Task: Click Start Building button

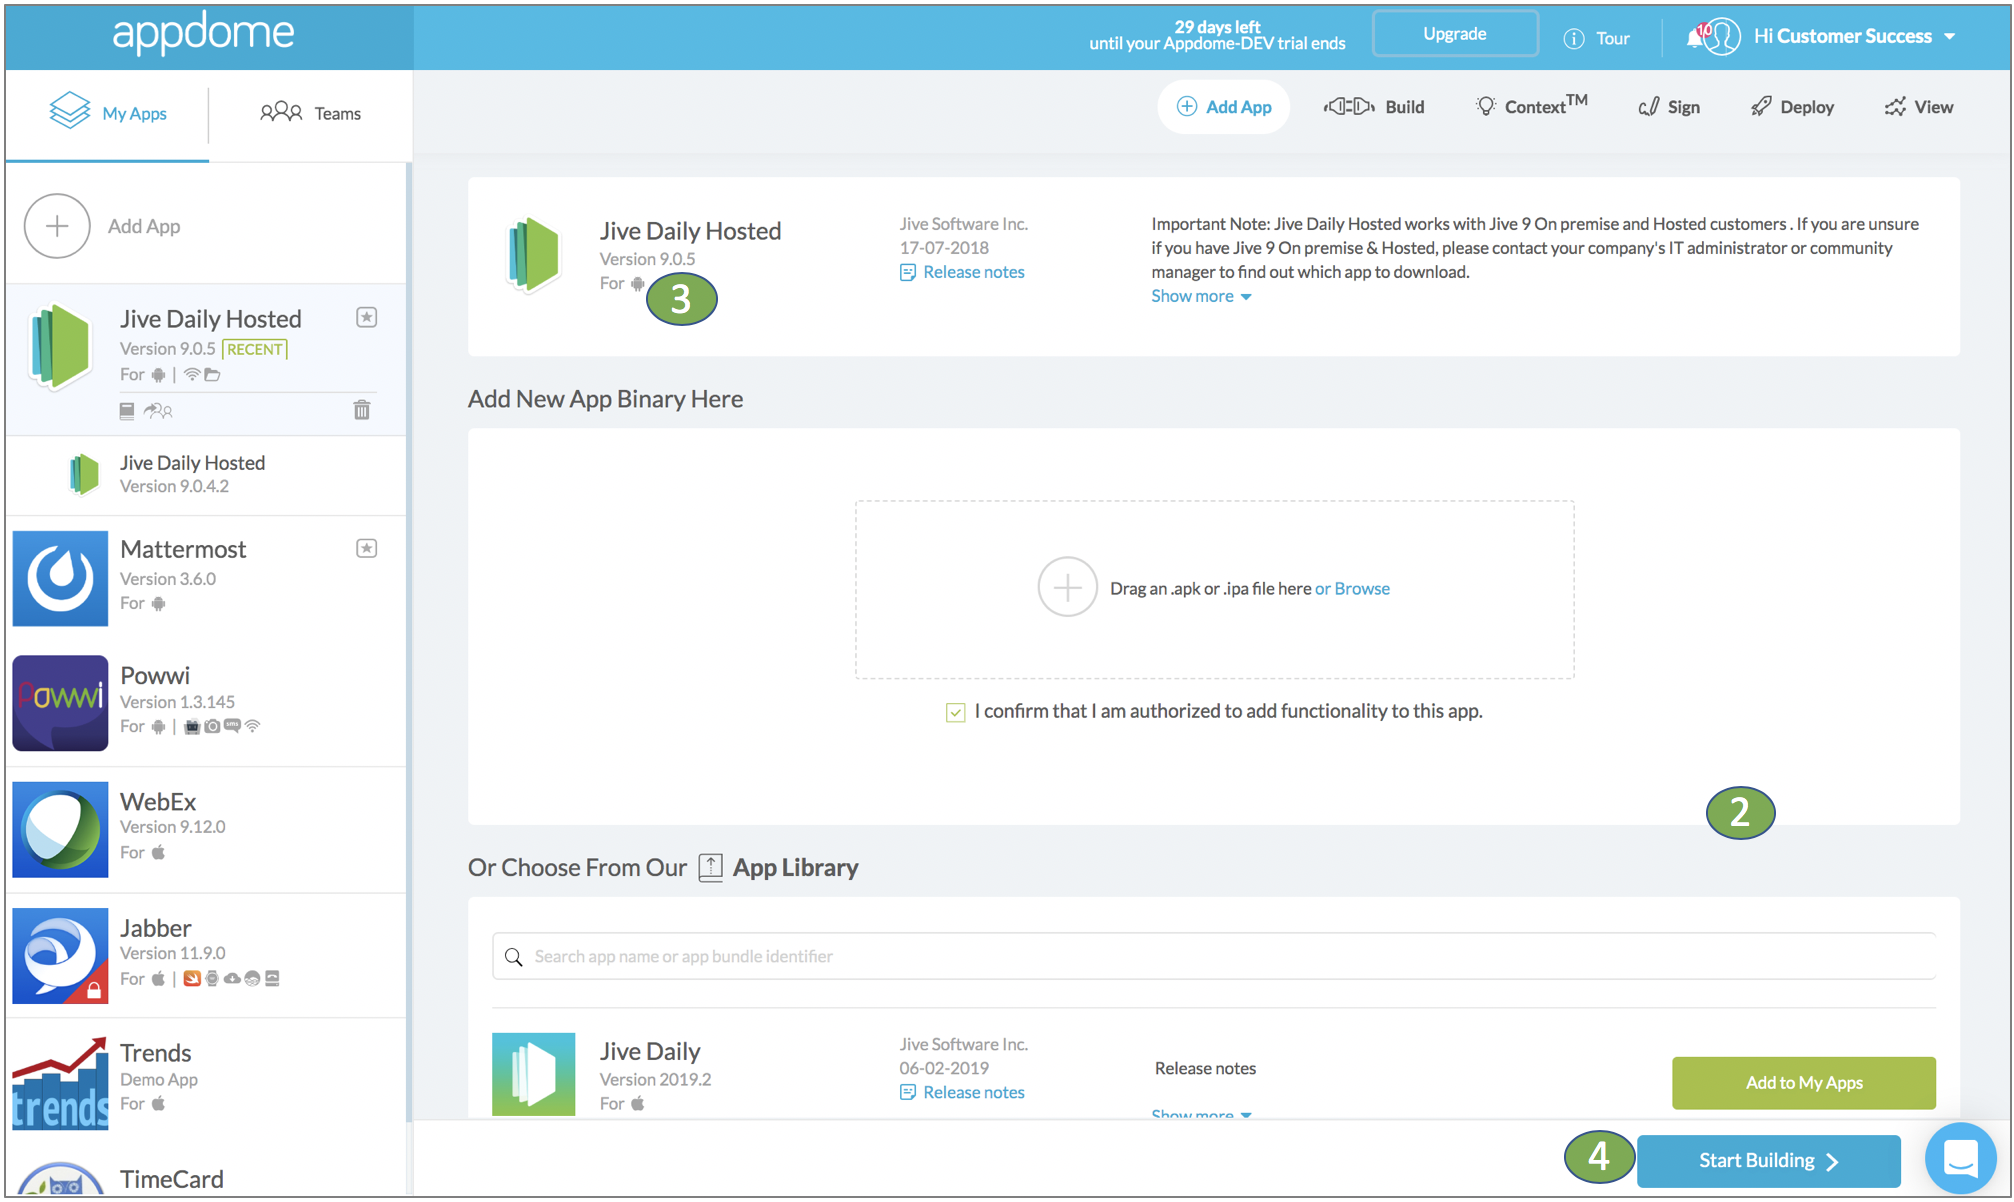Action: pyautogui.click(x=1768, y=1160)
